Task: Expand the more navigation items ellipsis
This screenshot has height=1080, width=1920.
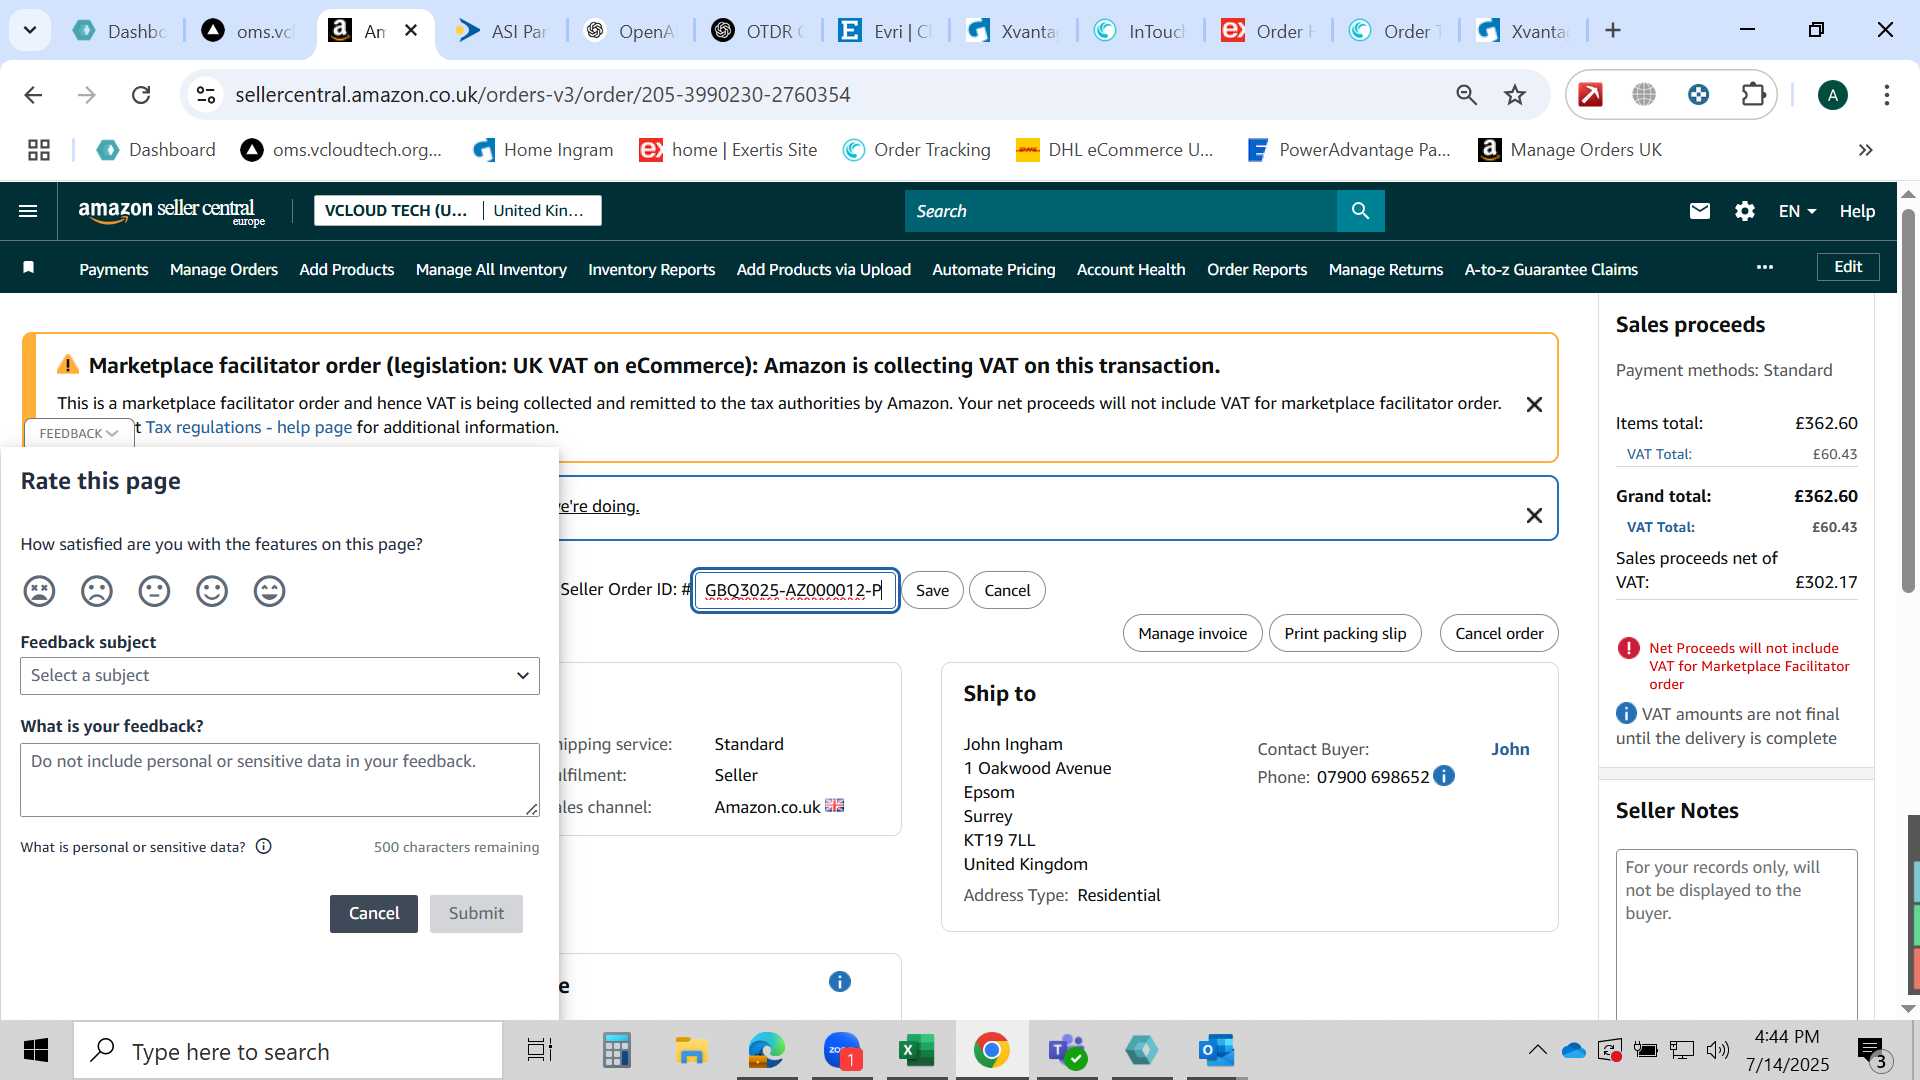Action: [1765, 267]
